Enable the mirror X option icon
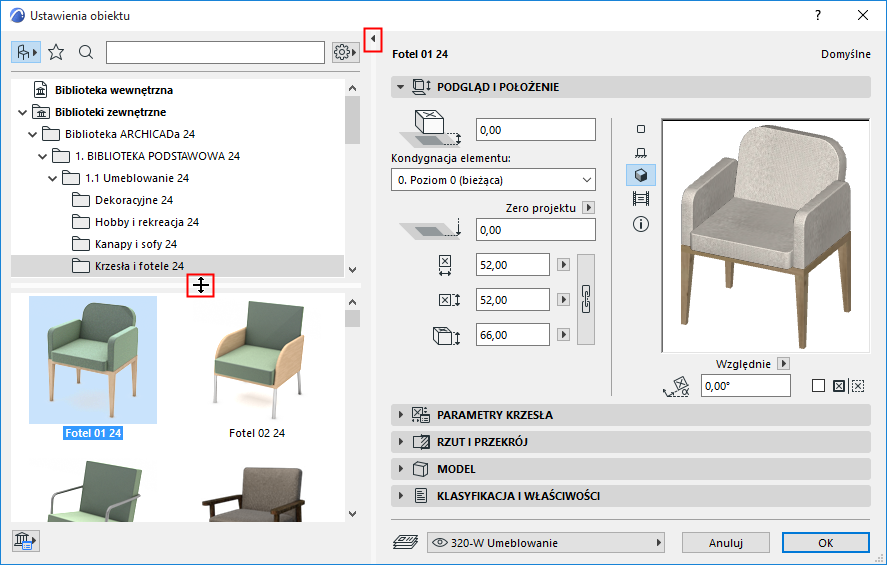 coord(839,386)
